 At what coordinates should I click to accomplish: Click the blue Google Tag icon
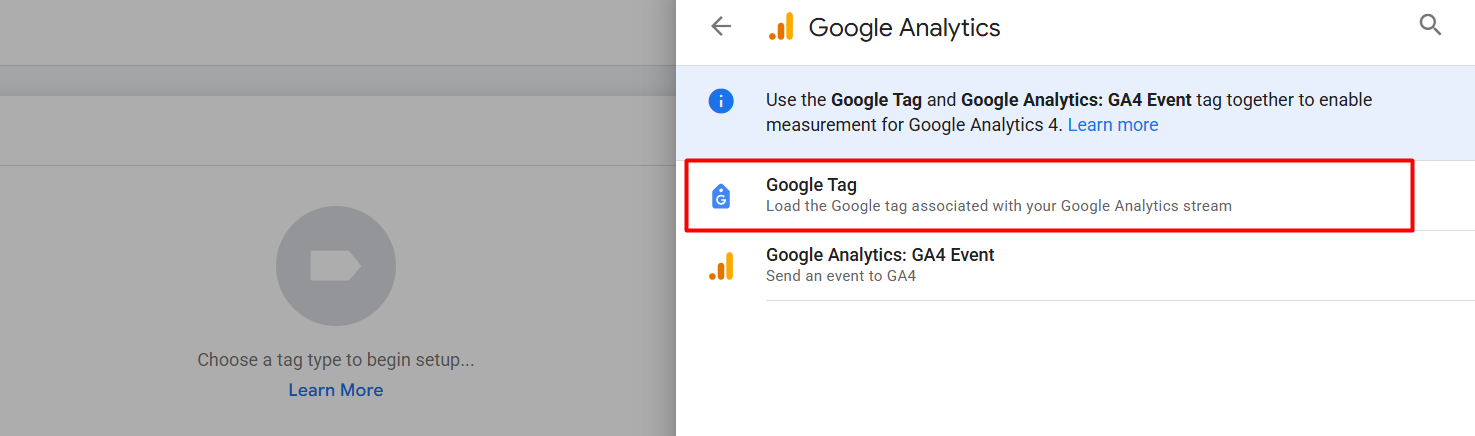[x=720, y=196]
